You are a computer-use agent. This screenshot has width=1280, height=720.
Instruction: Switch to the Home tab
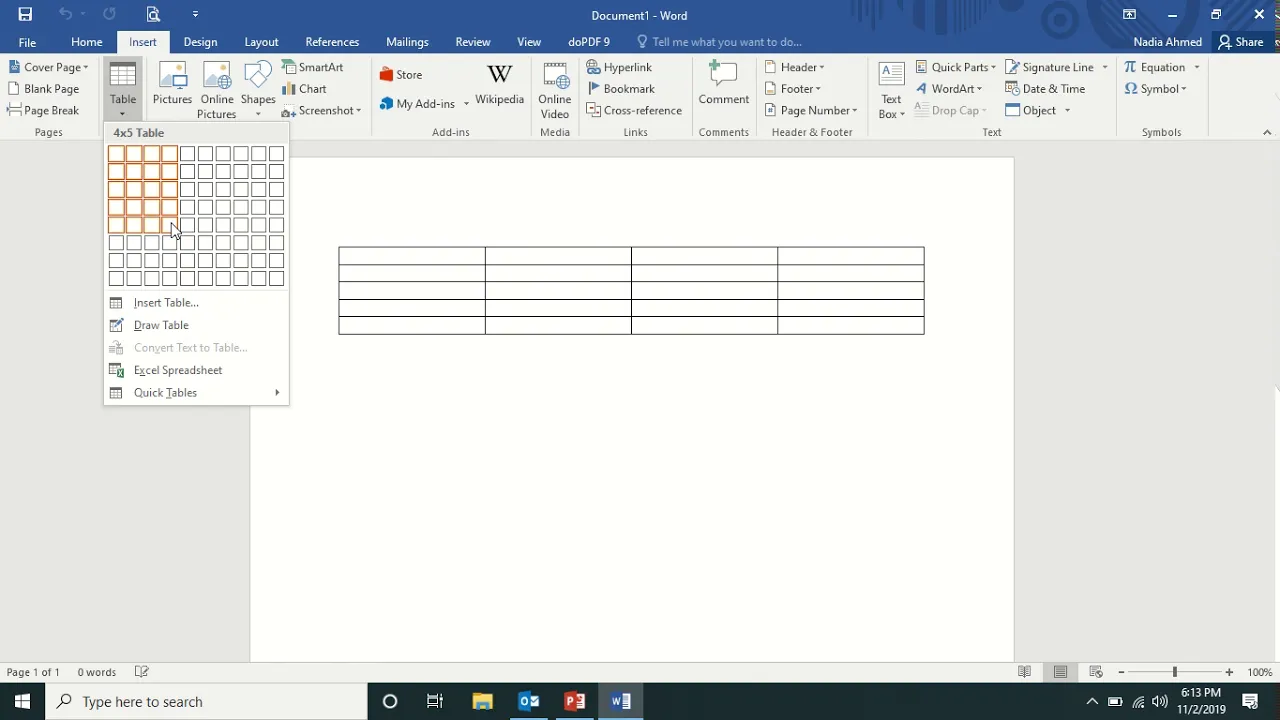(x=87, y=42)
